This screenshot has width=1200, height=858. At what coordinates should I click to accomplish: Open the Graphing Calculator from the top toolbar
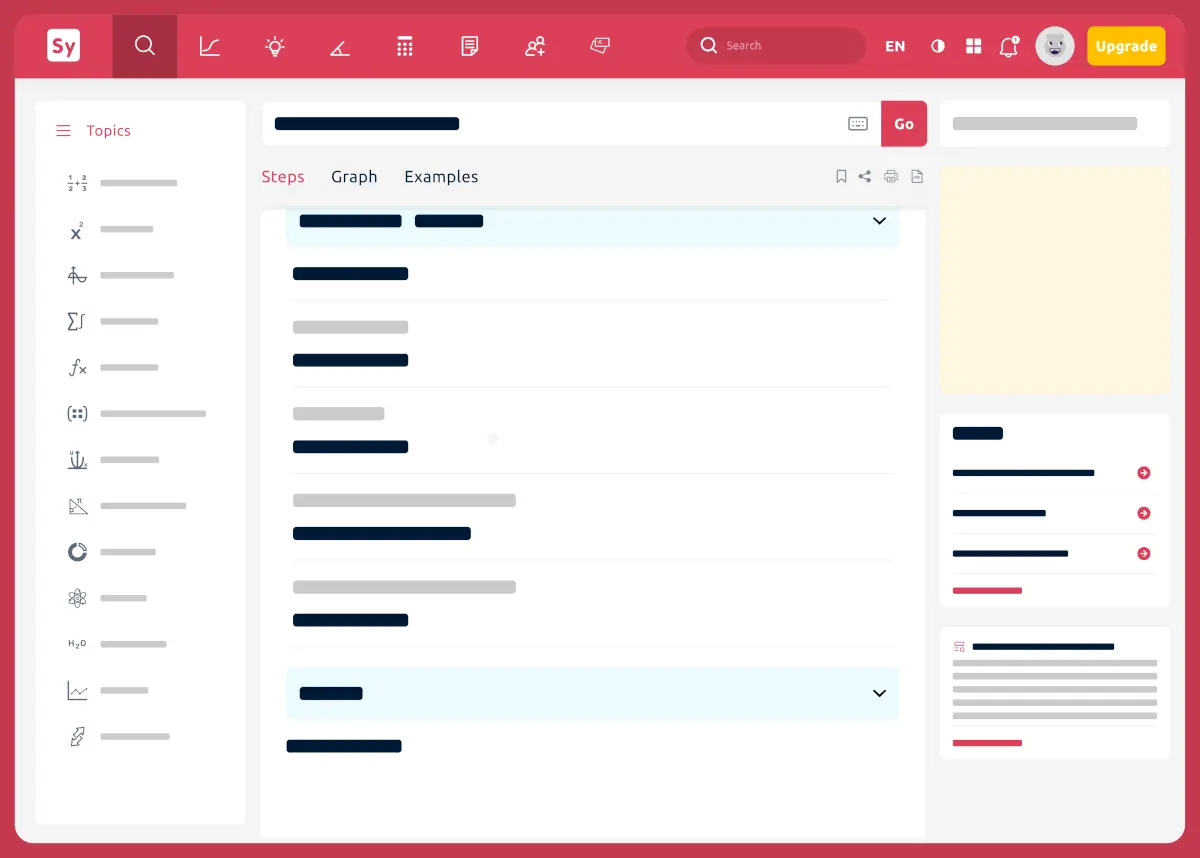pyautogui.click(x=209, y=46)
